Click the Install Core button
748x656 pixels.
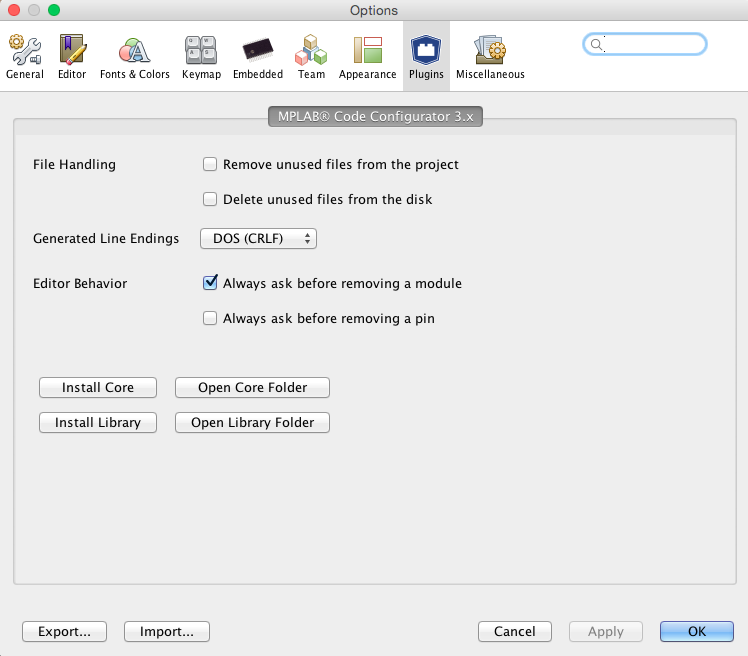tap(98, 388)
